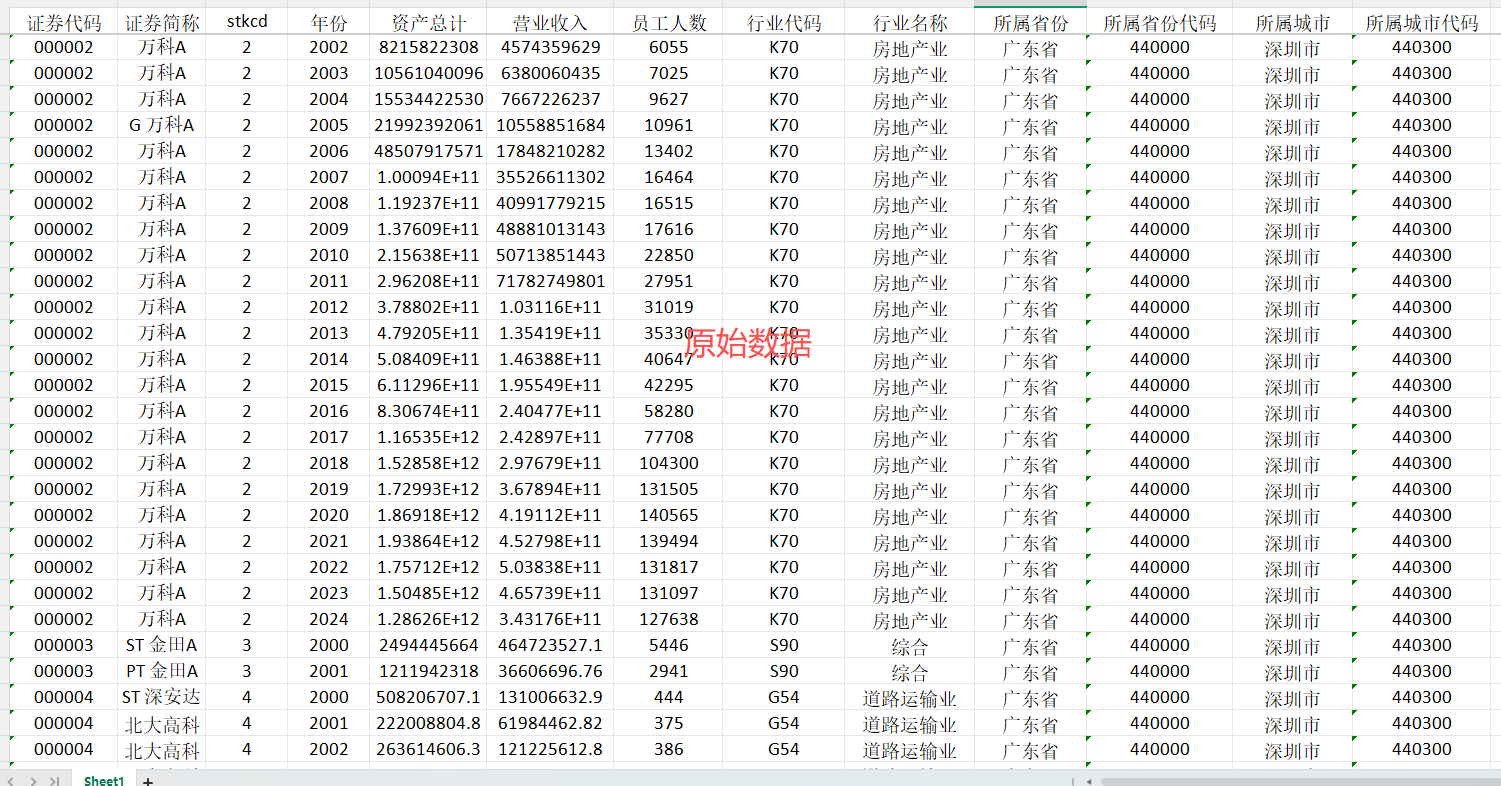This screenshot has height=786, width=1501.
Task: Select the 所属省份 header cell
Action: tap(1031, 22)
